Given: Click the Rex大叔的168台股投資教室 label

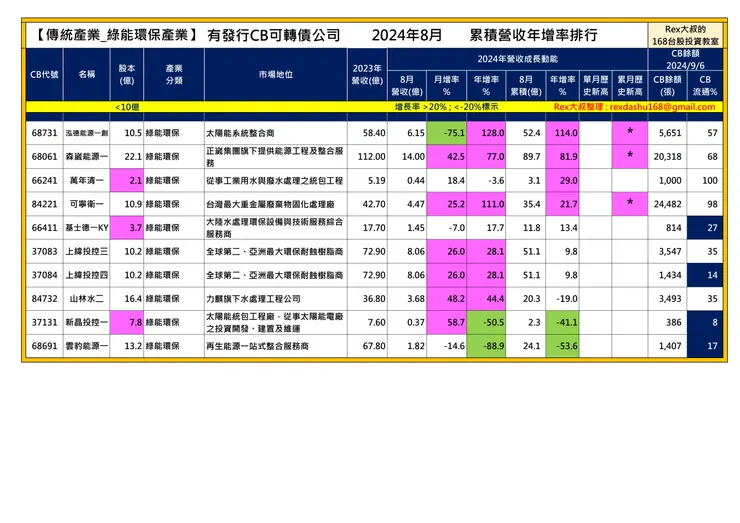Looking at the screenshot, I should point(685,35).
